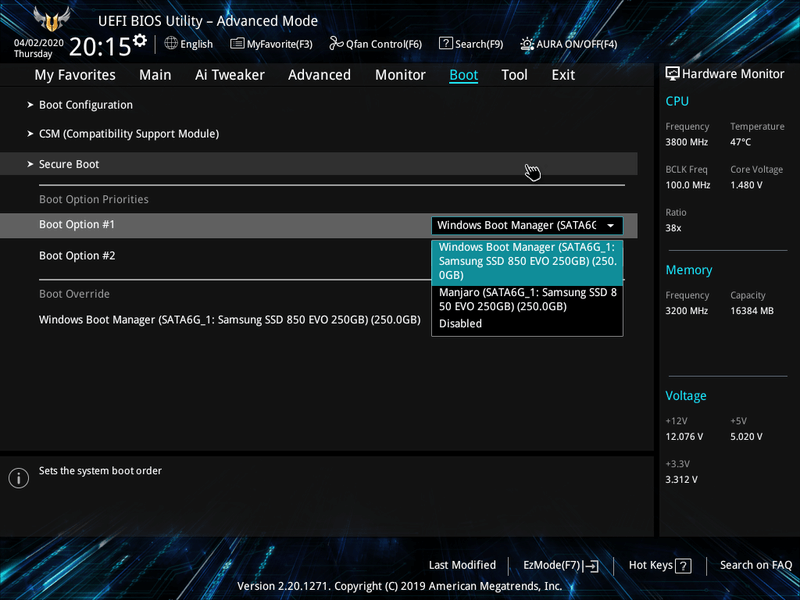Click the Hardware Monitor screen icon
The image size is (800, 600).
coord(672,73)
